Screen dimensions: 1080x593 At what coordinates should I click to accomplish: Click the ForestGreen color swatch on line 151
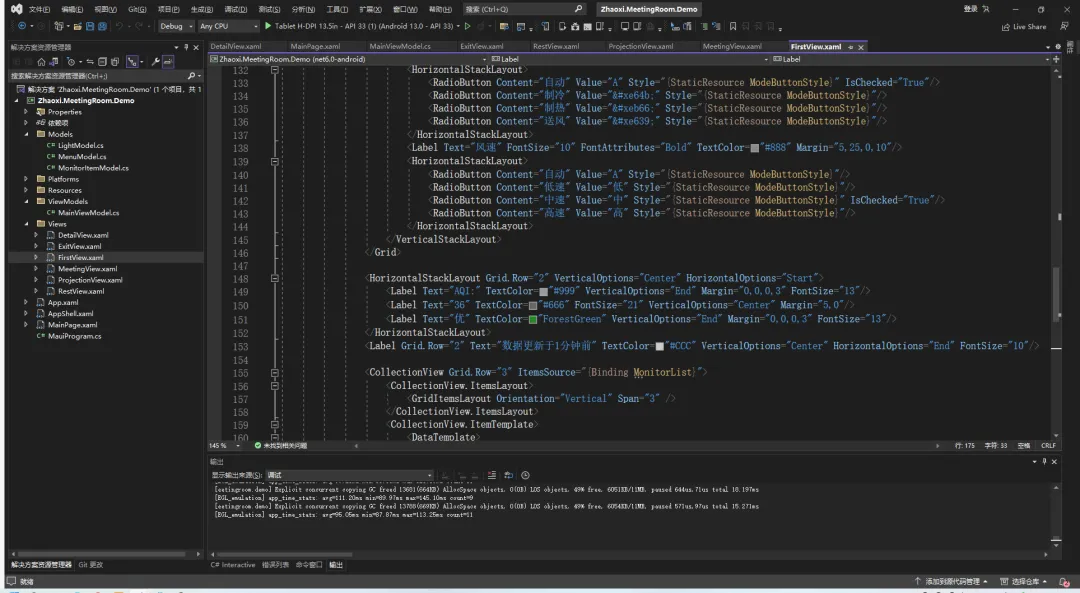(534, 319)
